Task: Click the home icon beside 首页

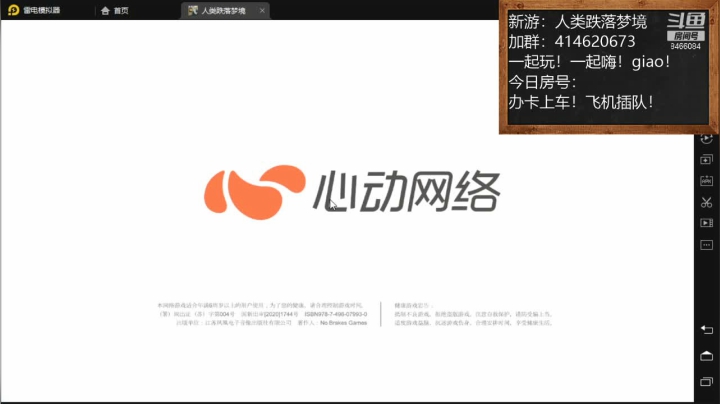Action: click(105, 11)
